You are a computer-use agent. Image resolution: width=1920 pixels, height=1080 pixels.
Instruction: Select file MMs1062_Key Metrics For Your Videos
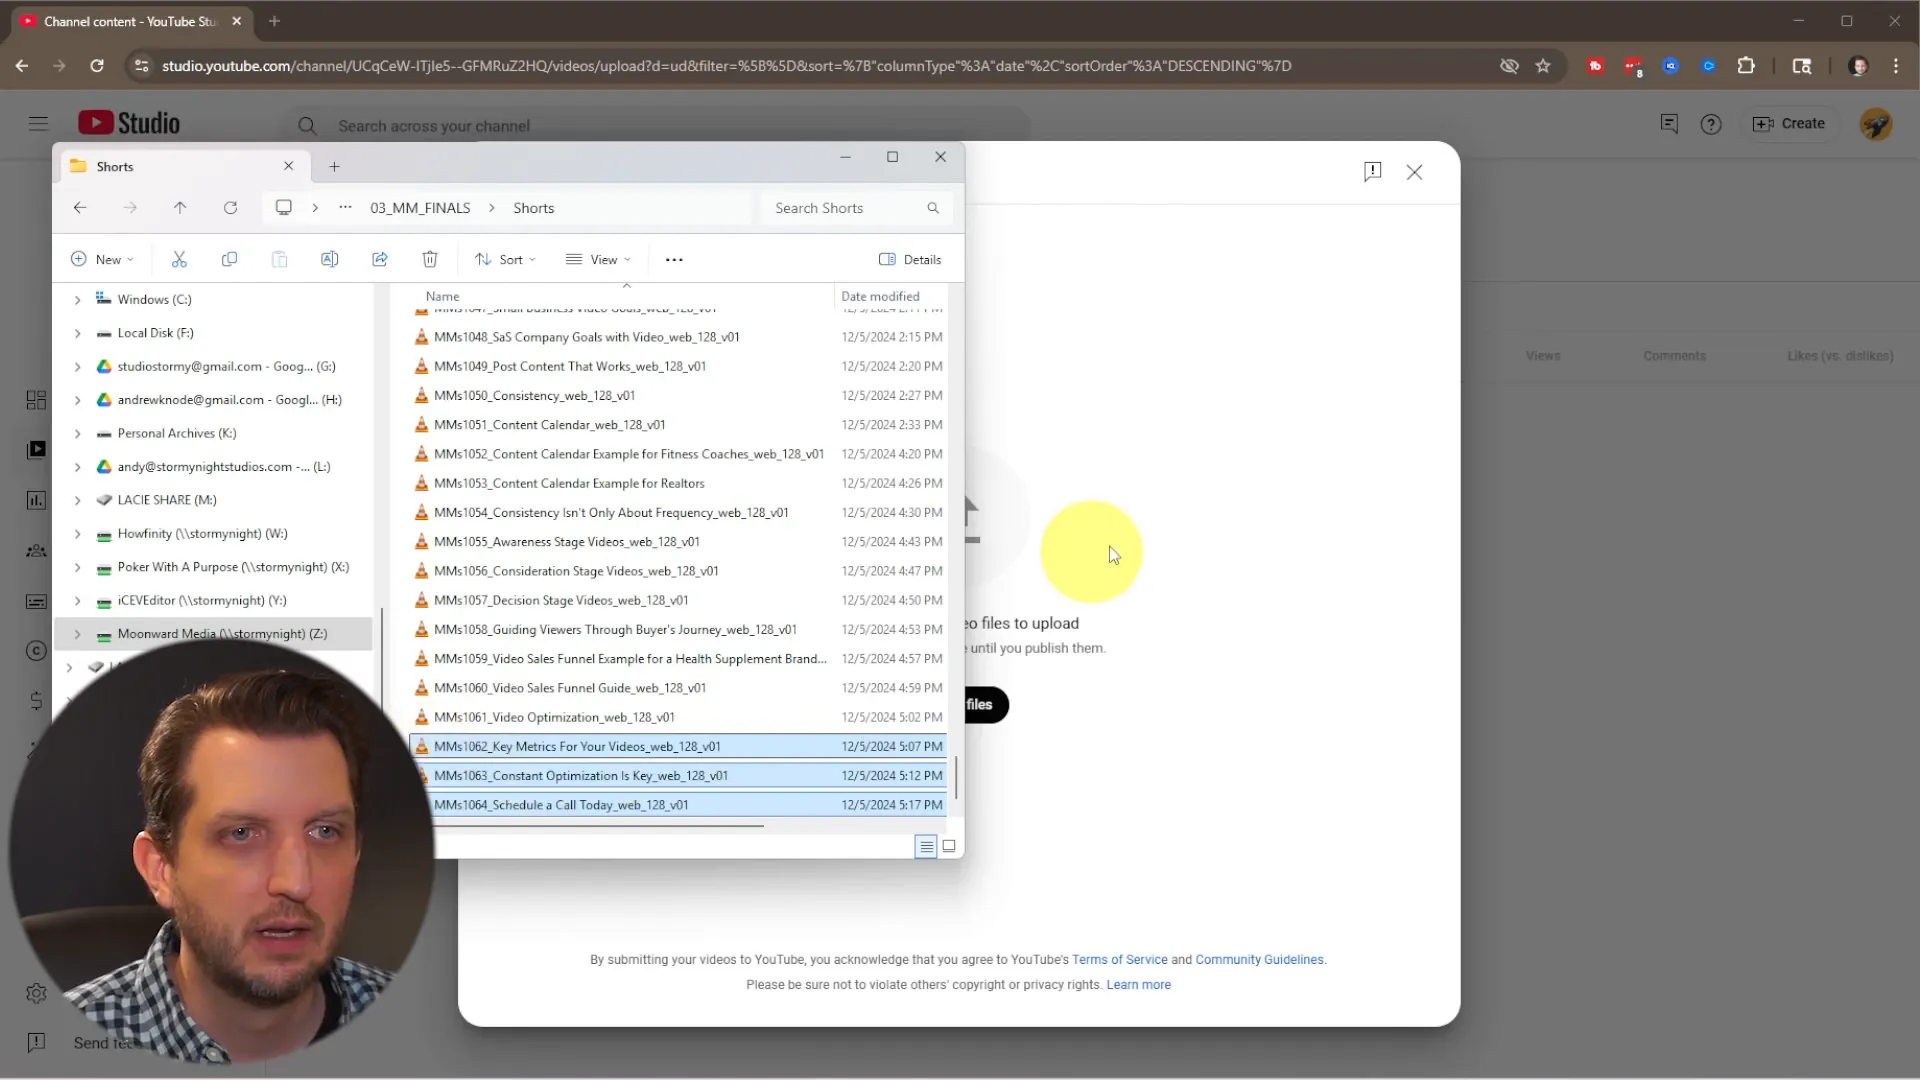[679, 746]
